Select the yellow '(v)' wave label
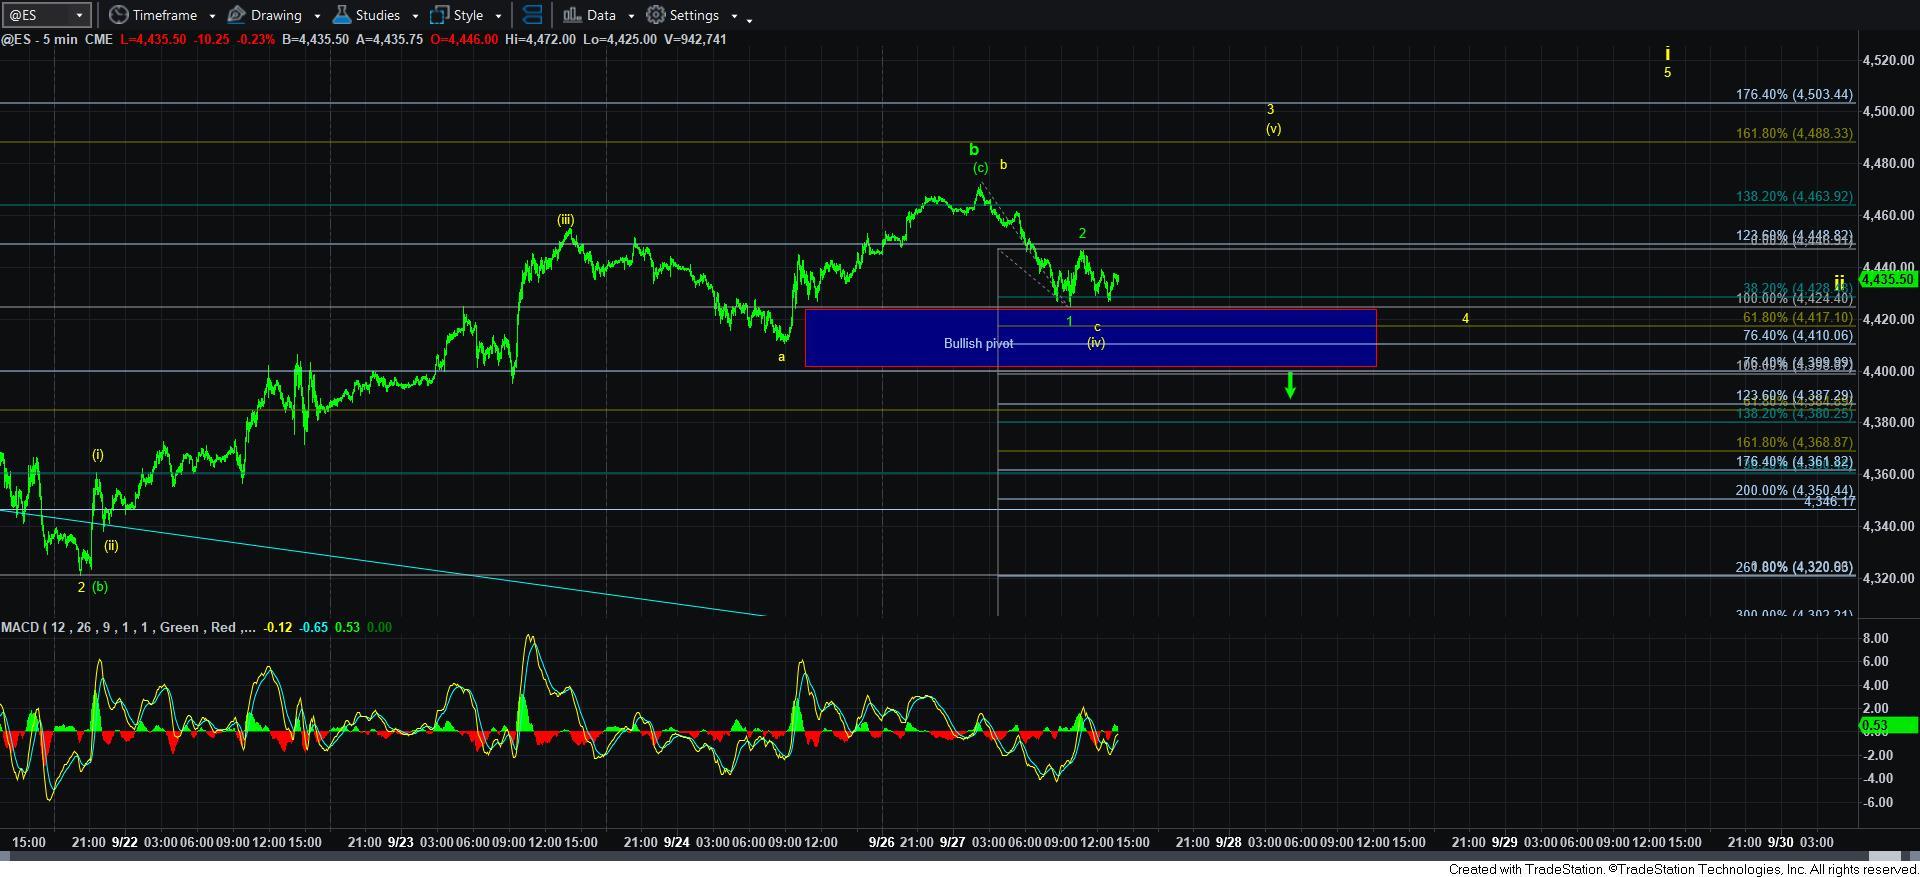The width and height of the screenshot is (1920, 877). [1273, 128]
